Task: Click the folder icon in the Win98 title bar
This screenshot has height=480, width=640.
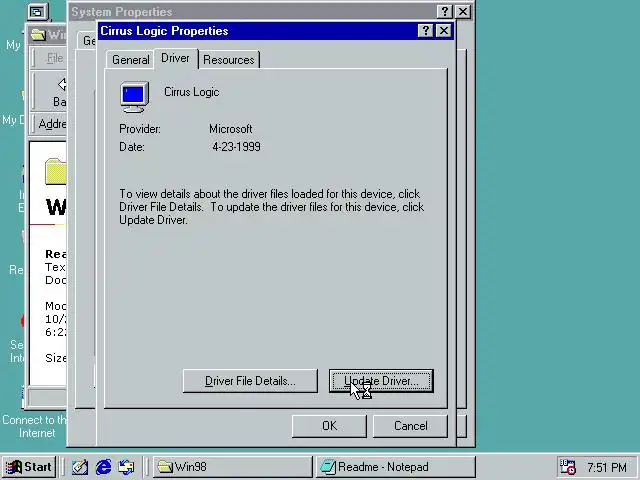Action: (x=38, y=35)
